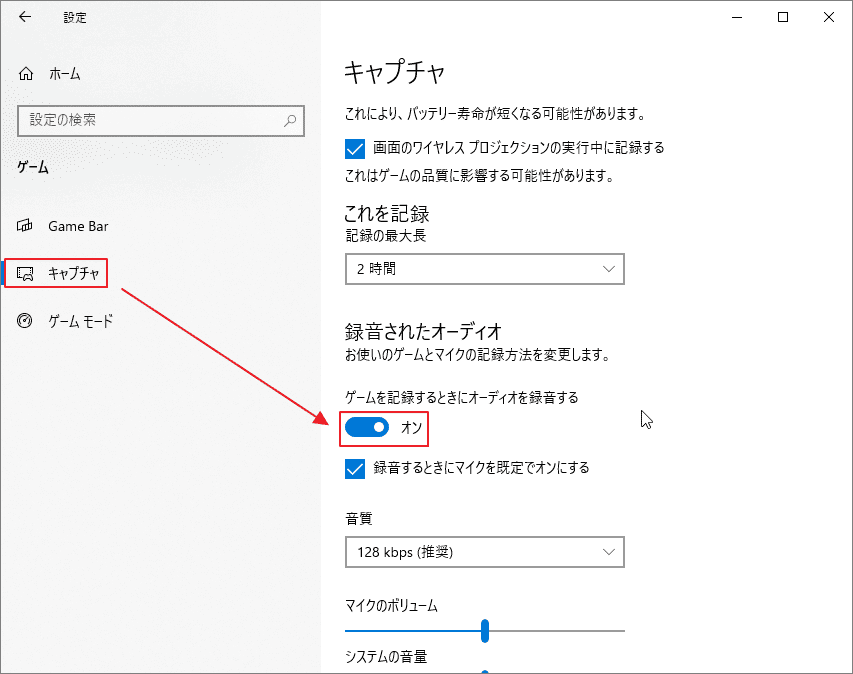Image resolution: width=853 pixels, height=674 pixels.
Task: Click the search magnifier icon
Action: coord(289,121)
